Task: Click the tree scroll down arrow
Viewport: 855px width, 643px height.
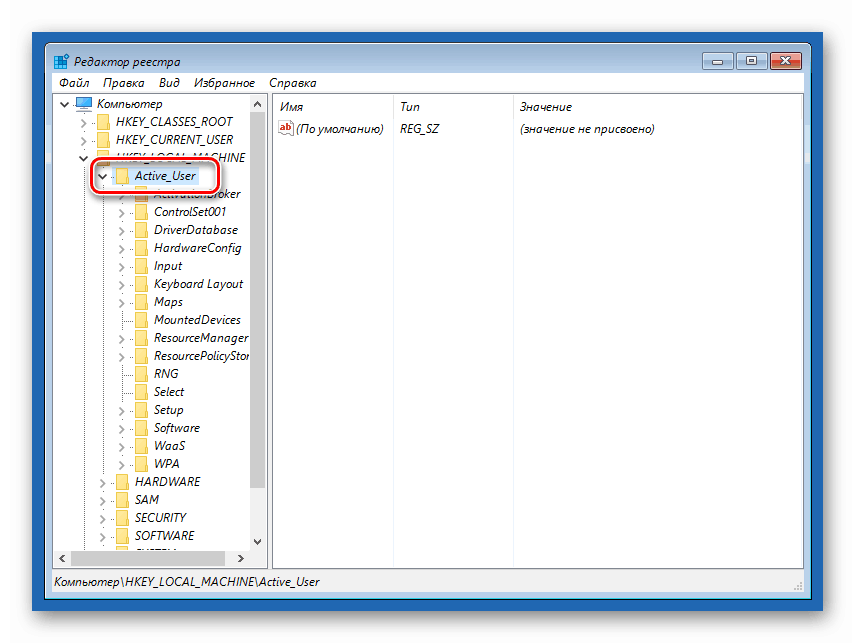Action: click(x=257, y=542)
